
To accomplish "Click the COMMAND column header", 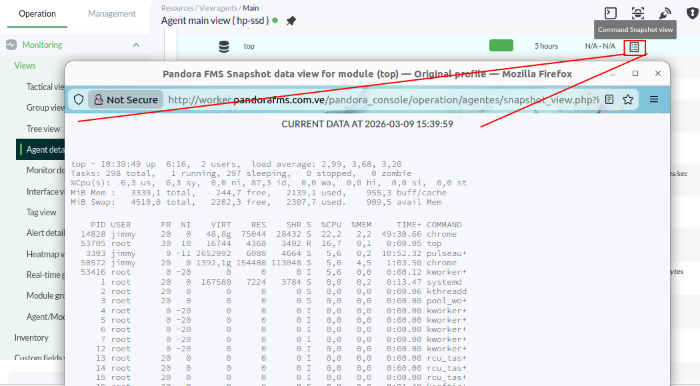I will pos(444,224).
